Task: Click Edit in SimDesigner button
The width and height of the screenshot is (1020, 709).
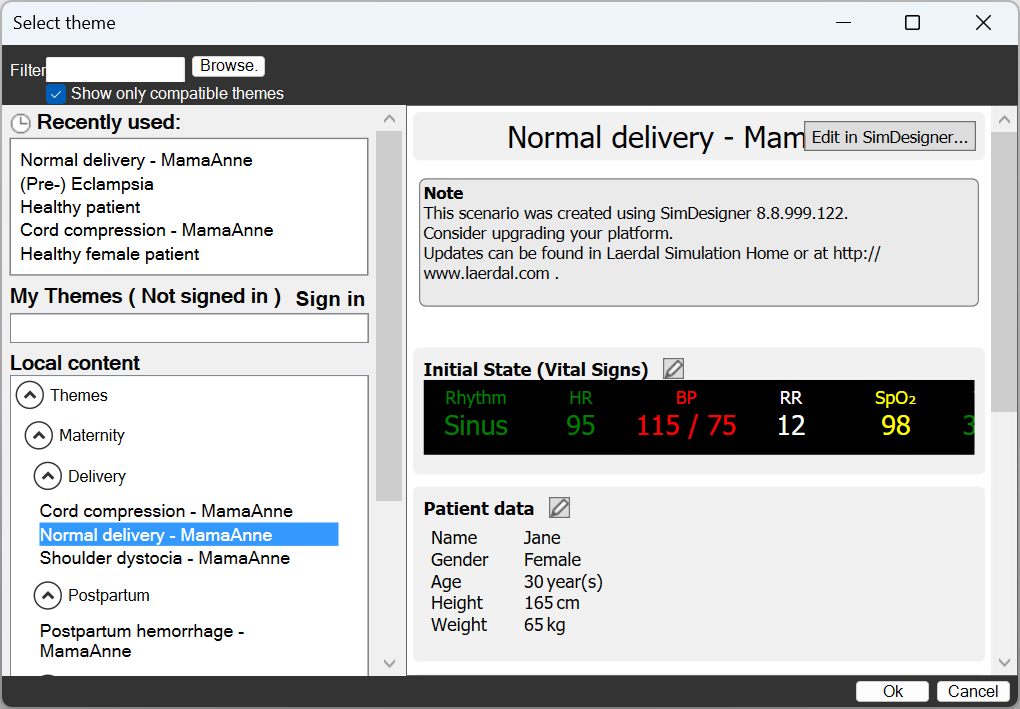Action: click(889, 137)
